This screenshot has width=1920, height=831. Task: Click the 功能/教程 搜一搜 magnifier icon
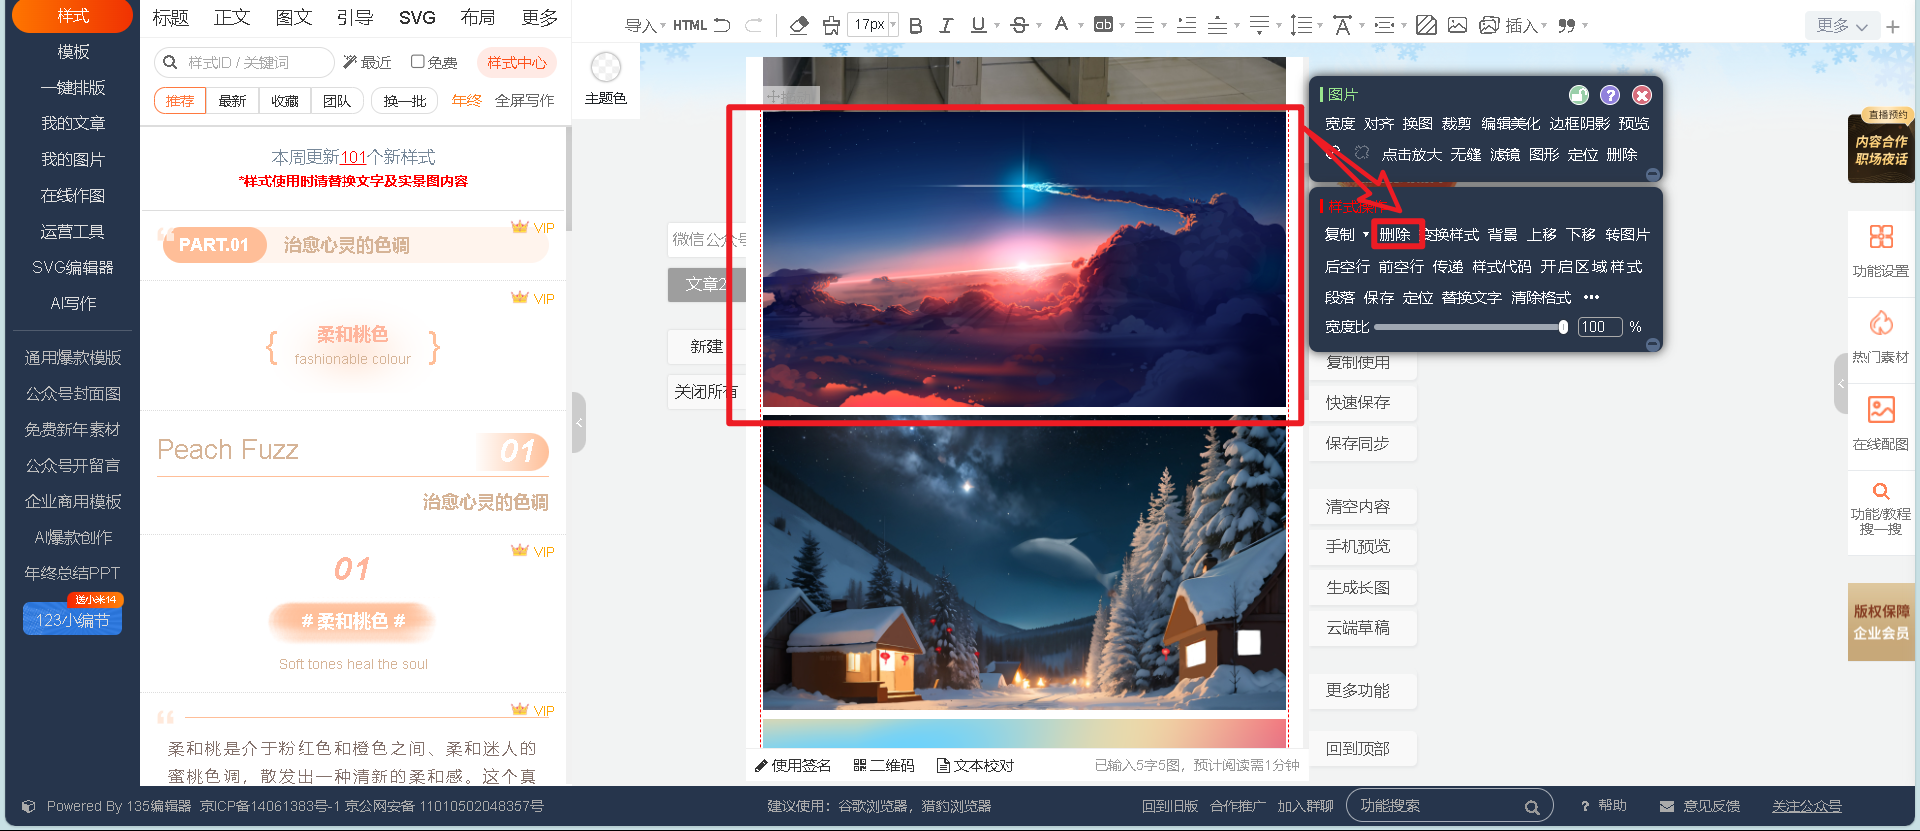[1881, 491]
